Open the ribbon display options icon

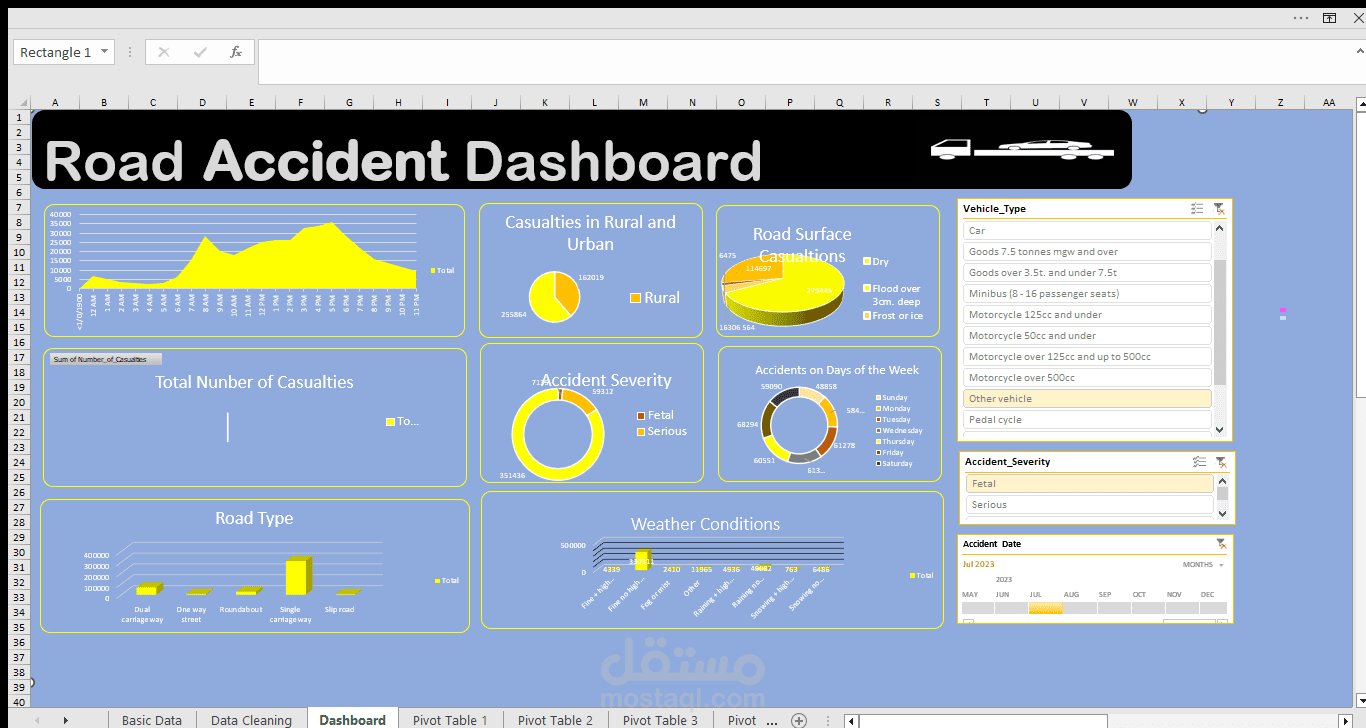pyautogui.click(x=1329, y=17)
